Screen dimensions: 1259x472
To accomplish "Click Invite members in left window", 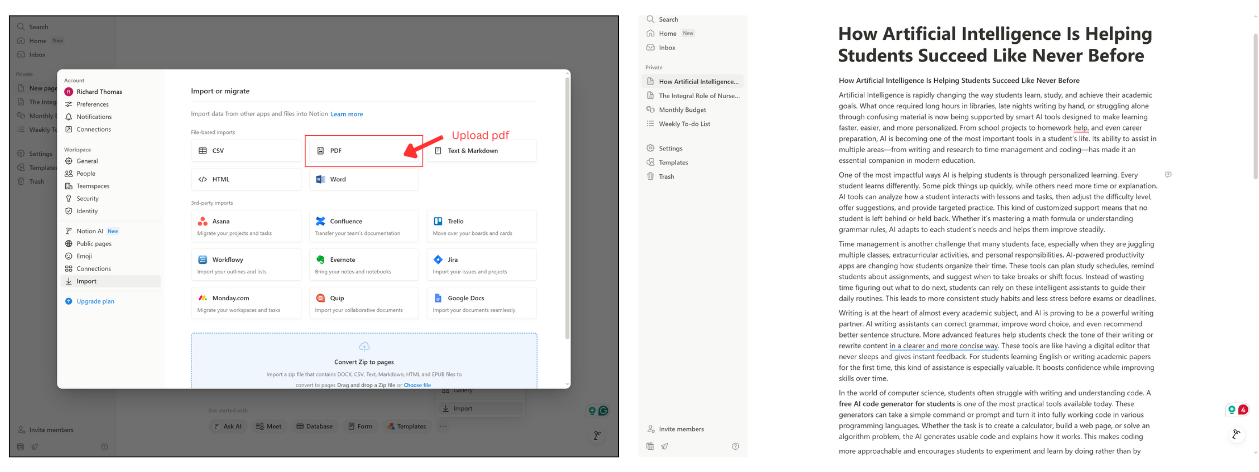I will pyautogui.click(x=47, y=428).
